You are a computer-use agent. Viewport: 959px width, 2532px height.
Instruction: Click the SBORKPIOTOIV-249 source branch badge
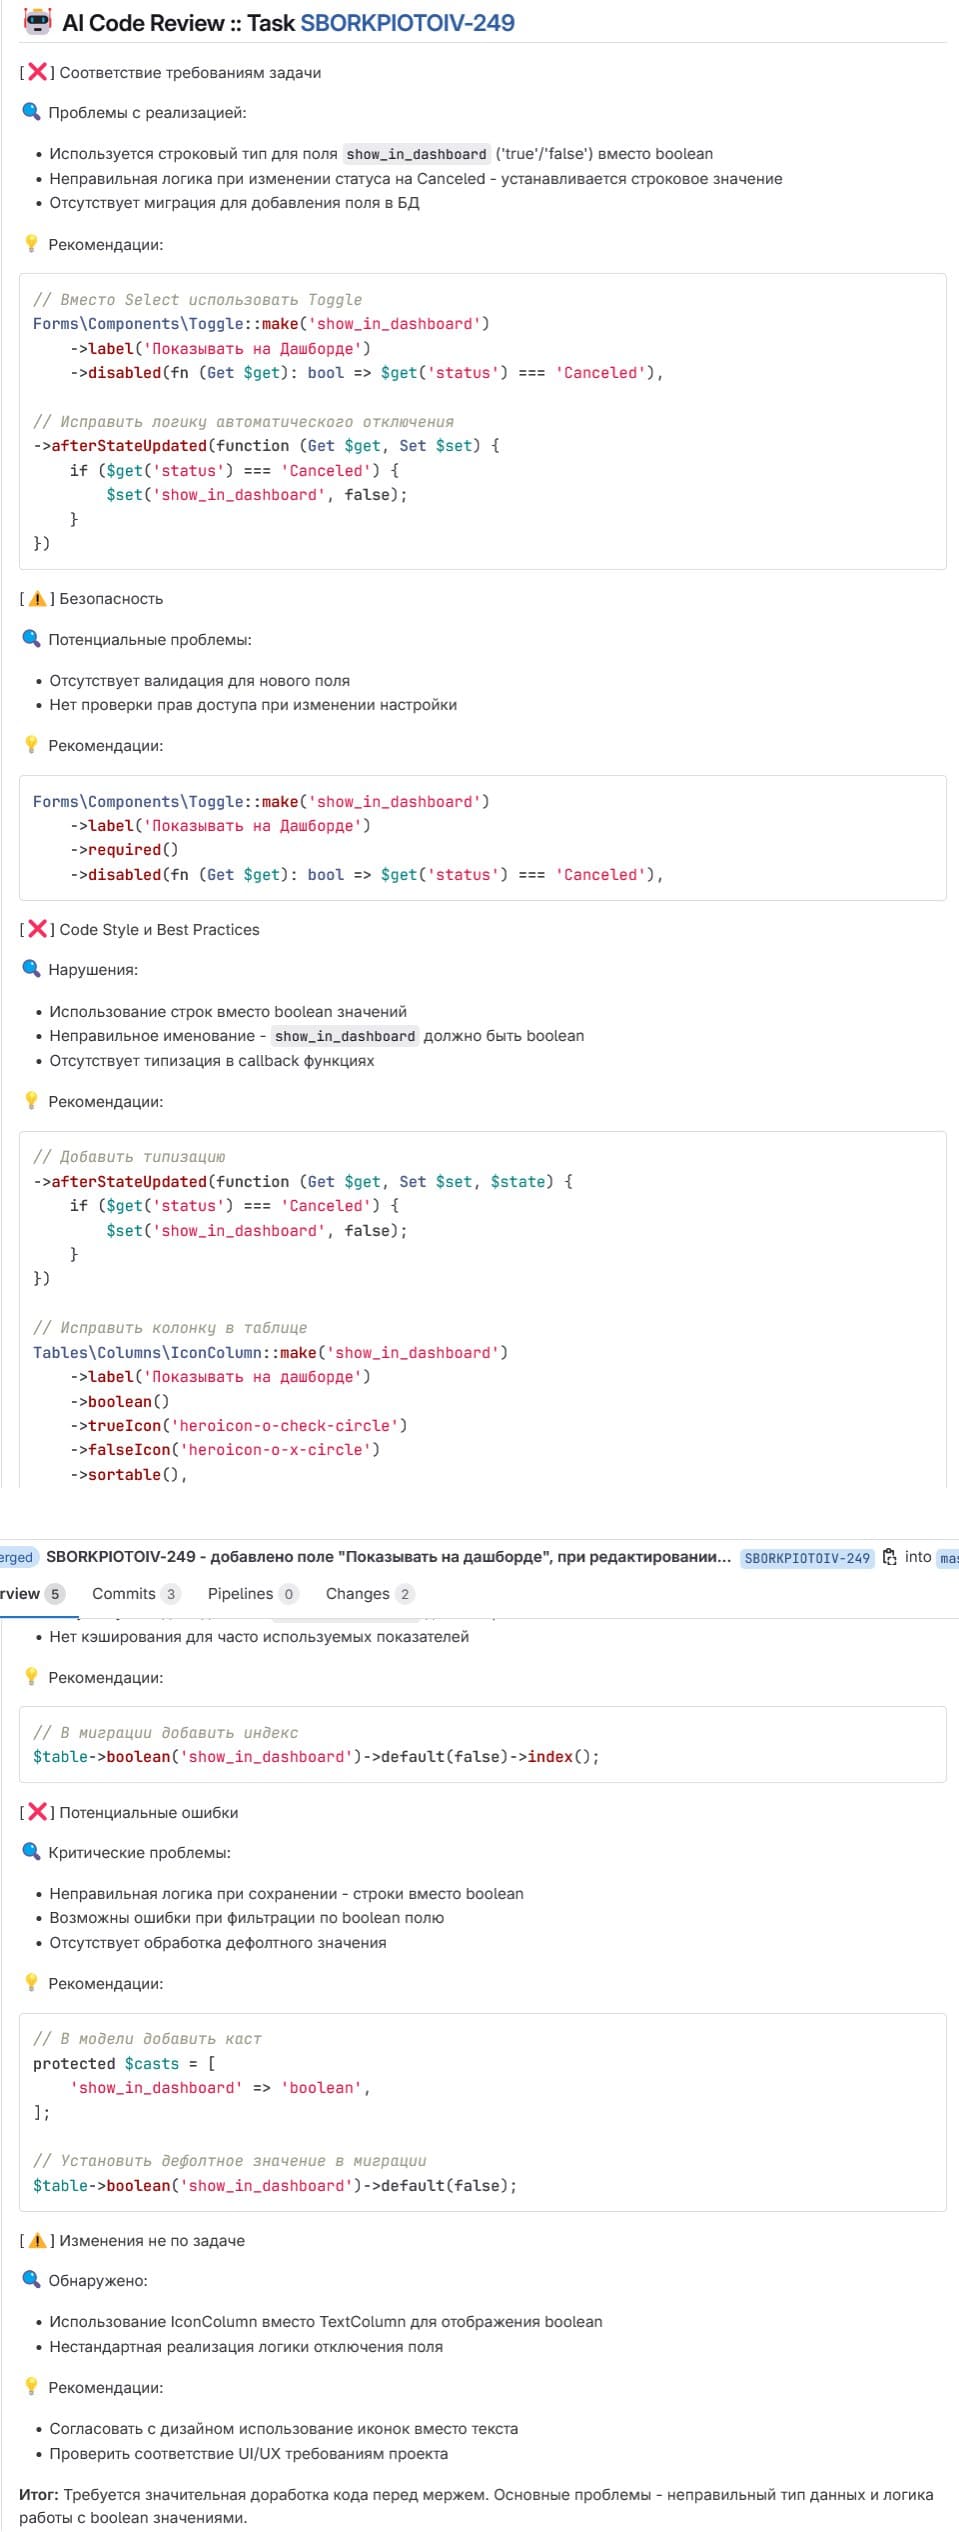pyautogui.click(x=807, y=1558)
